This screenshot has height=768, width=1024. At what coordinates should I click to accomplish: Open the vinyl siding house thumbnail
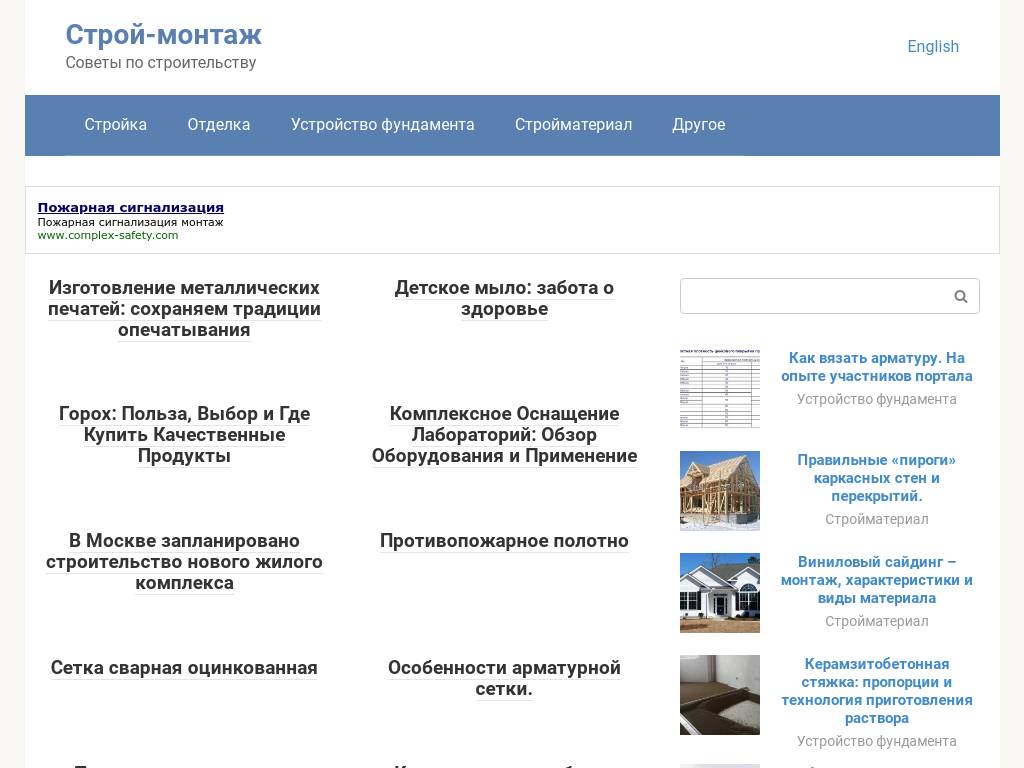click(719, 592)
